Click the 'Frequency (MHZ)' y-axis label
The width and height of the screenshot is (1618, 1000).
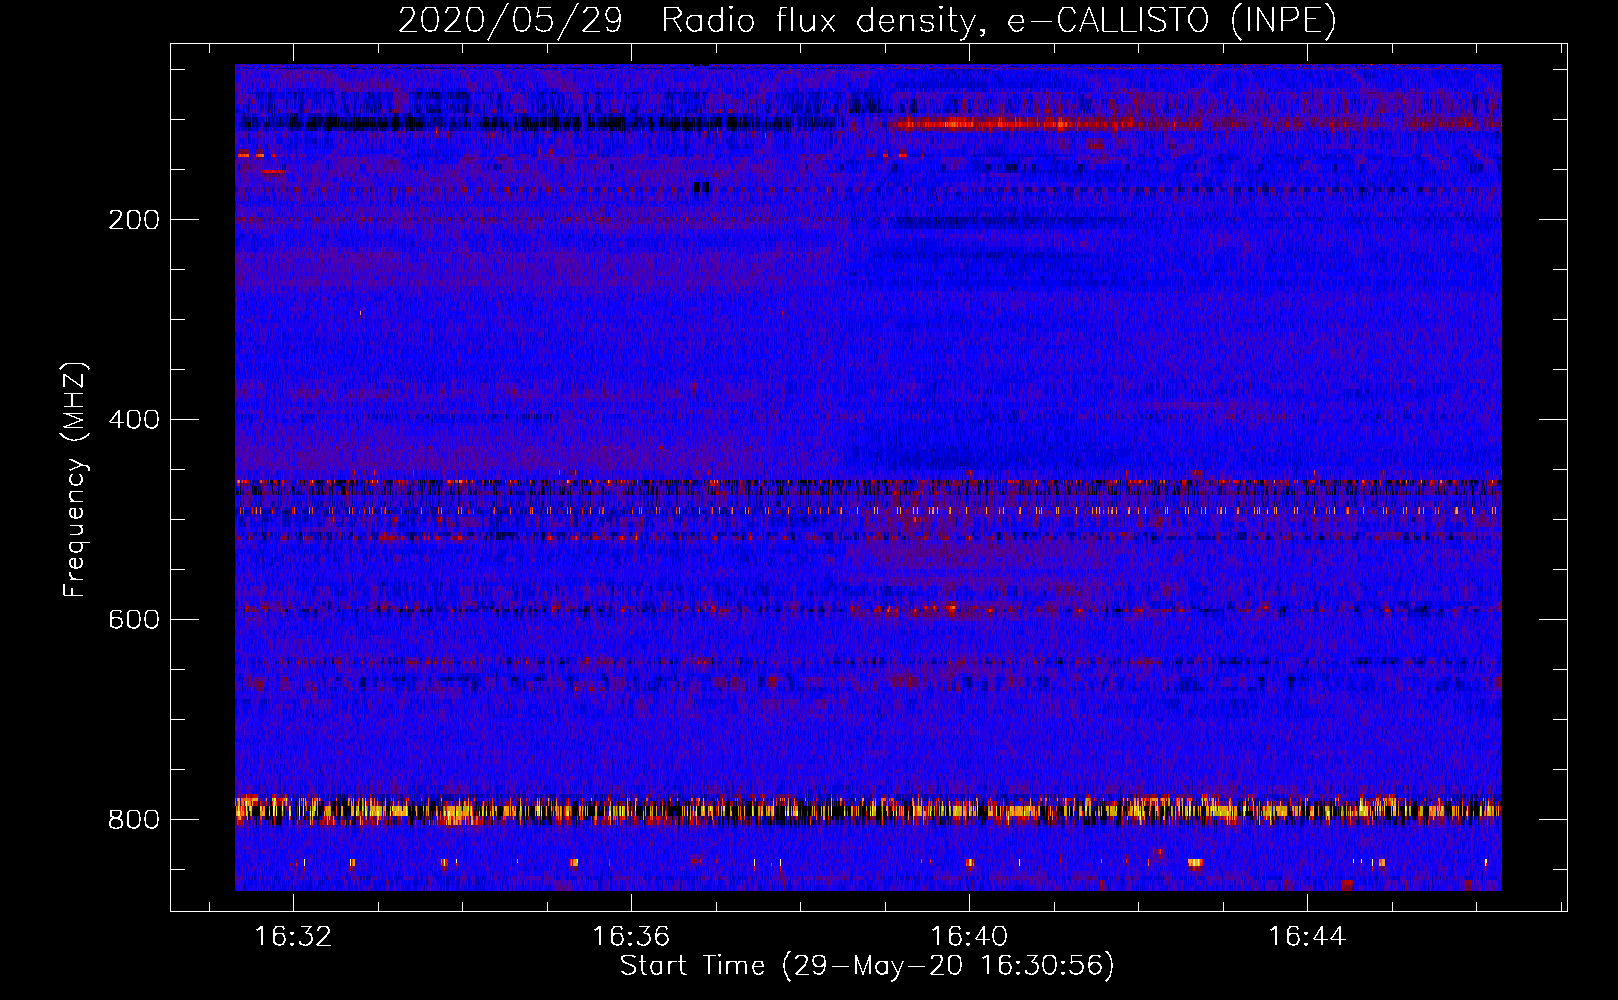pyautogui.click(x=75, y=480)
